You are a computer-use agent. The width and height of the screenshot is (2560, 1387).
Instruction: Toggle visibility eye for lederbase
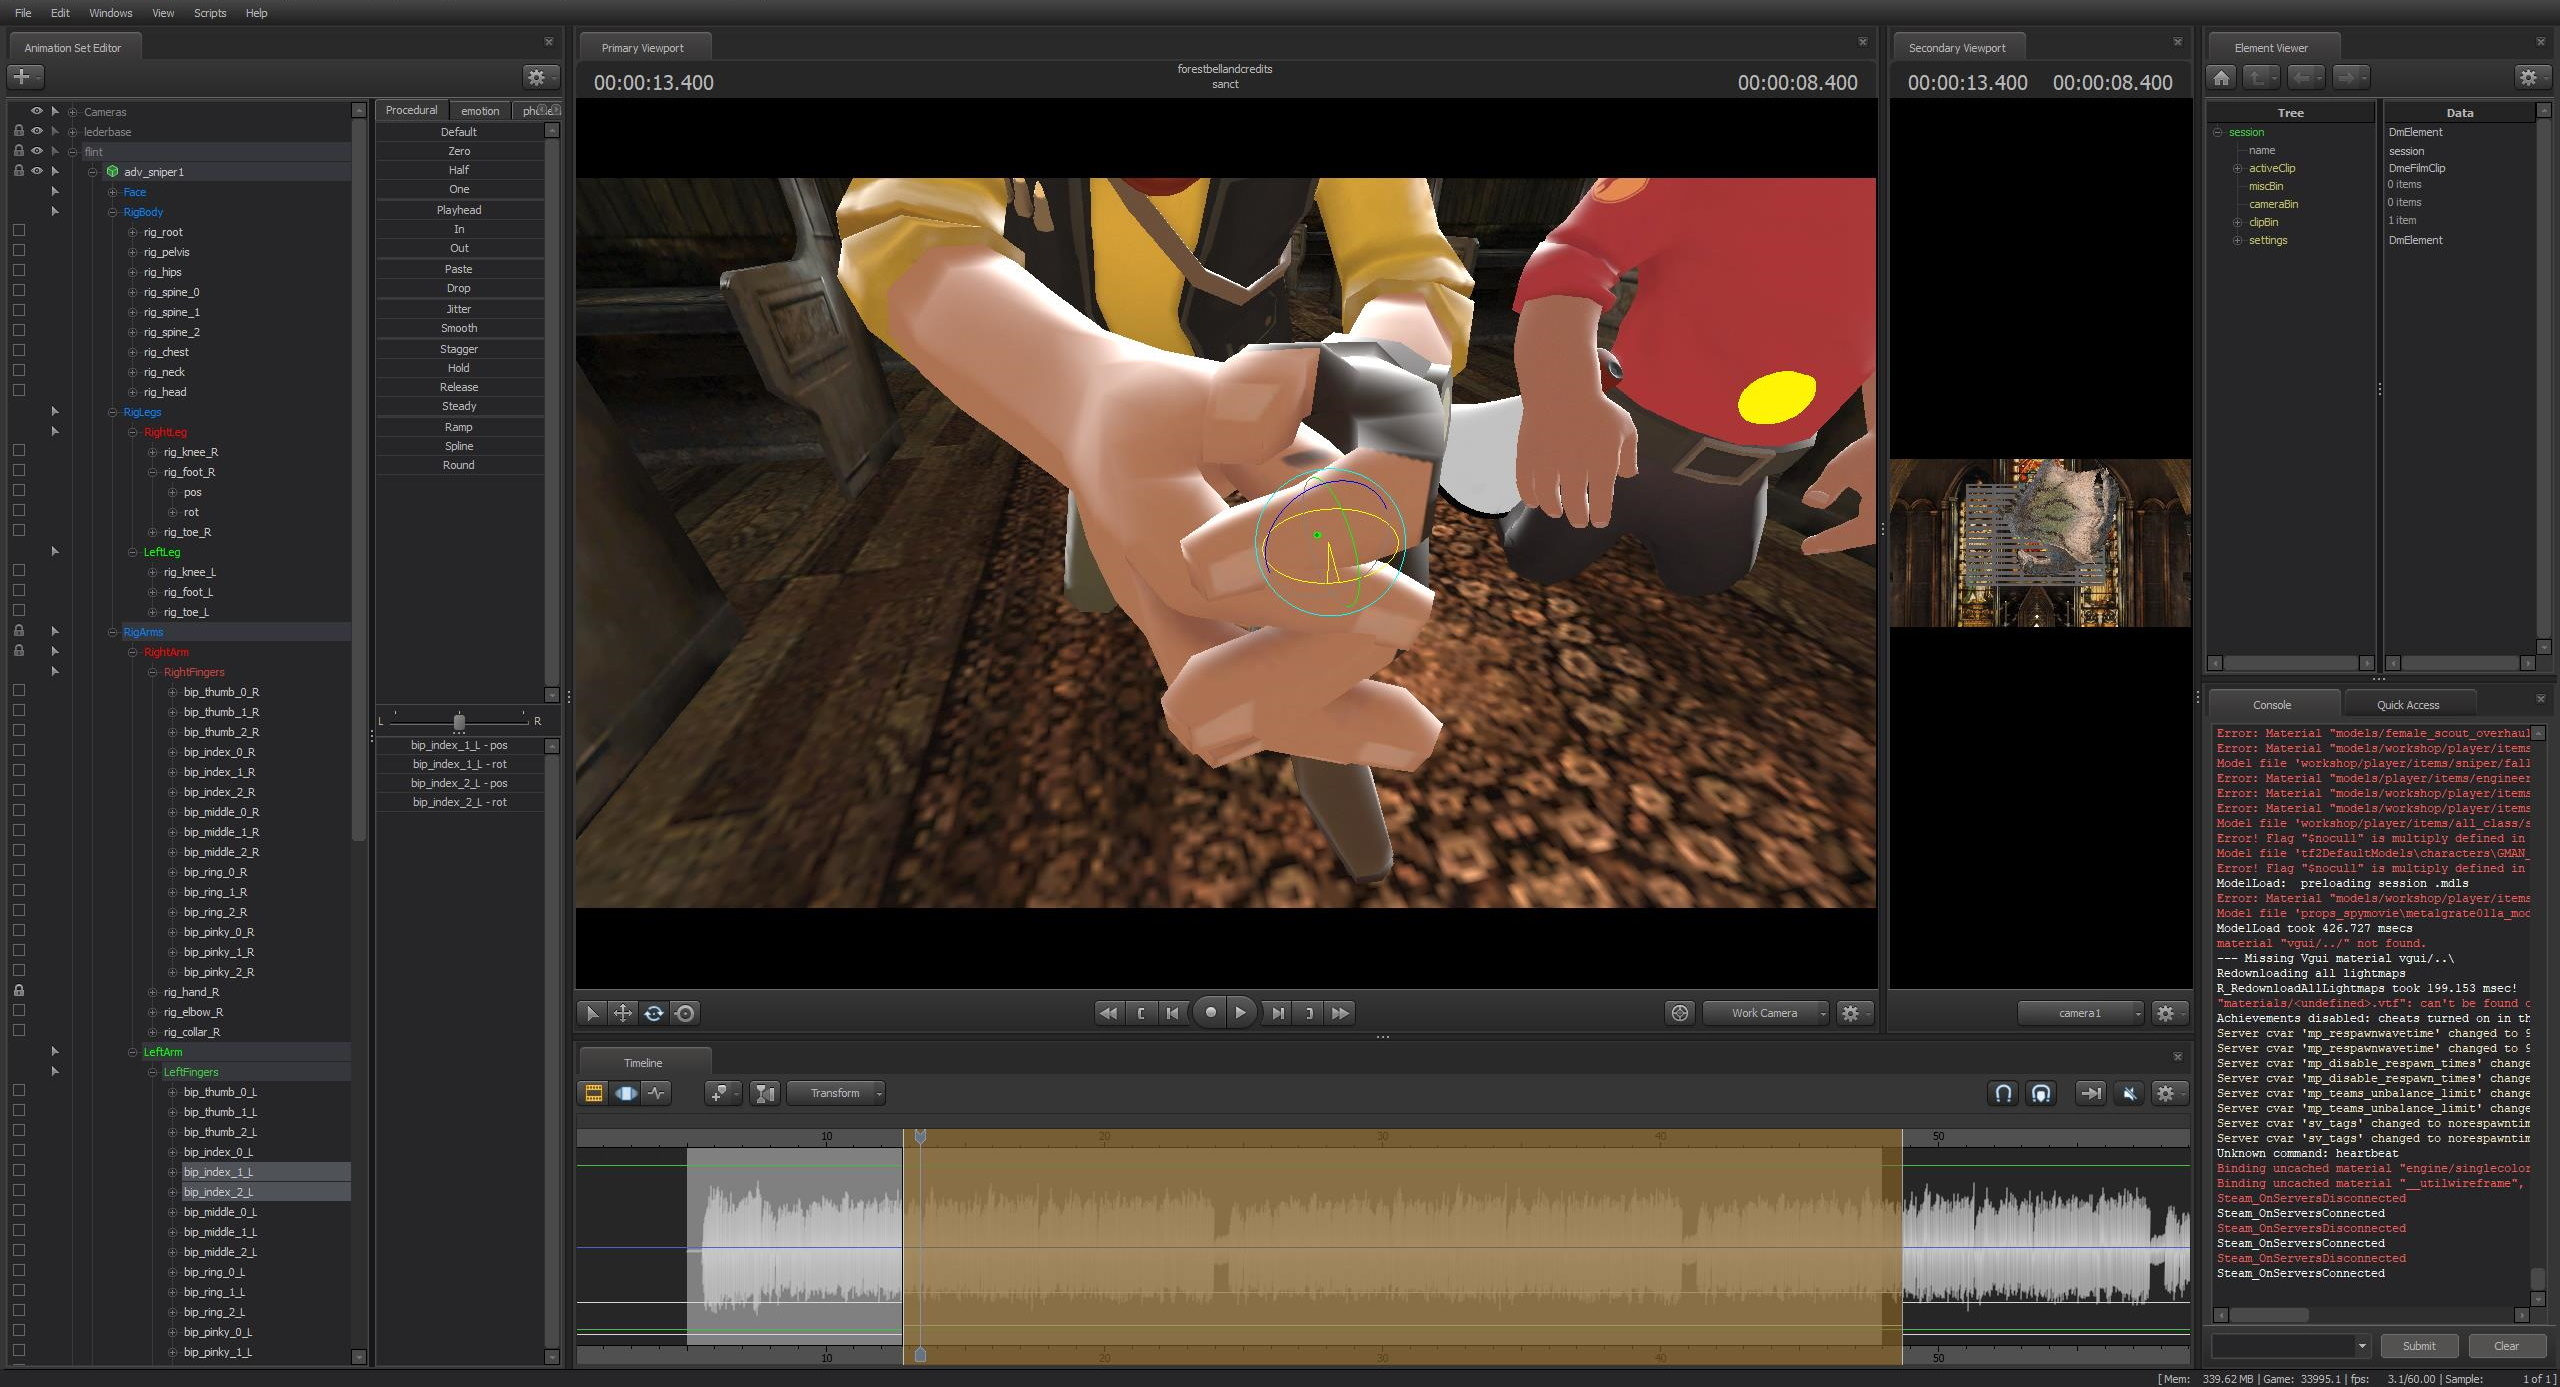pos(37,131)
